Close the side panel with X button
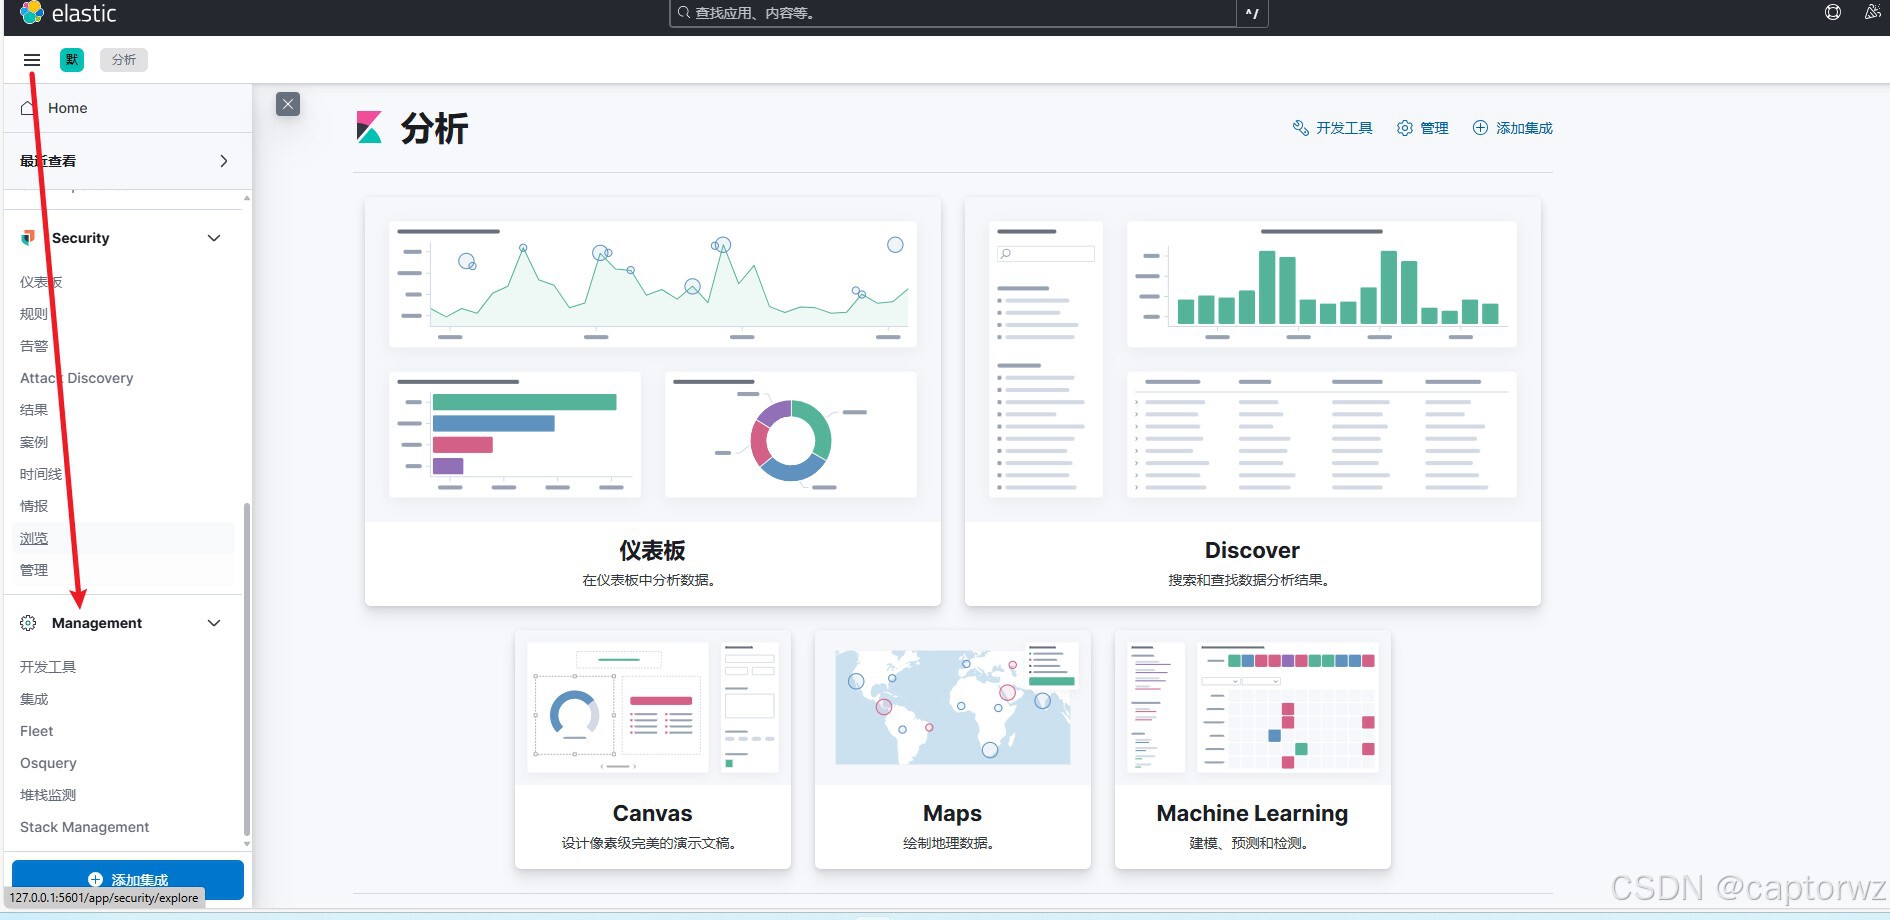Screen dimensions: 1890x920 288,104
